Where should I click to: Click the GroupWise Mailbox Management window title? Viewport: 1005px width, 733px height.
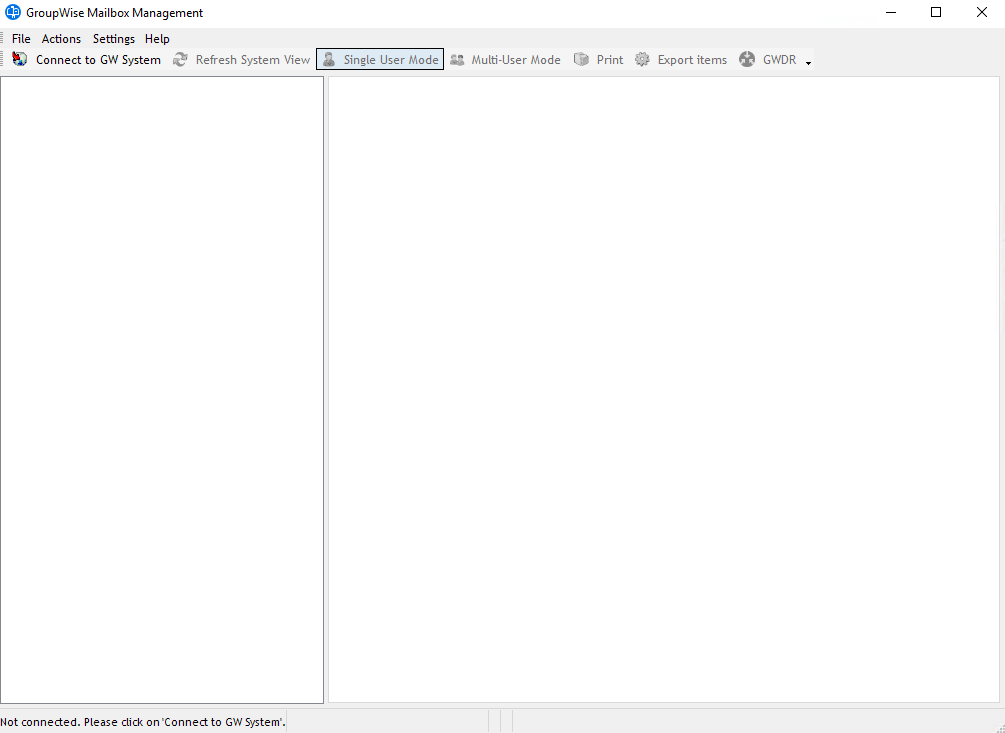(x=114, y=13)
